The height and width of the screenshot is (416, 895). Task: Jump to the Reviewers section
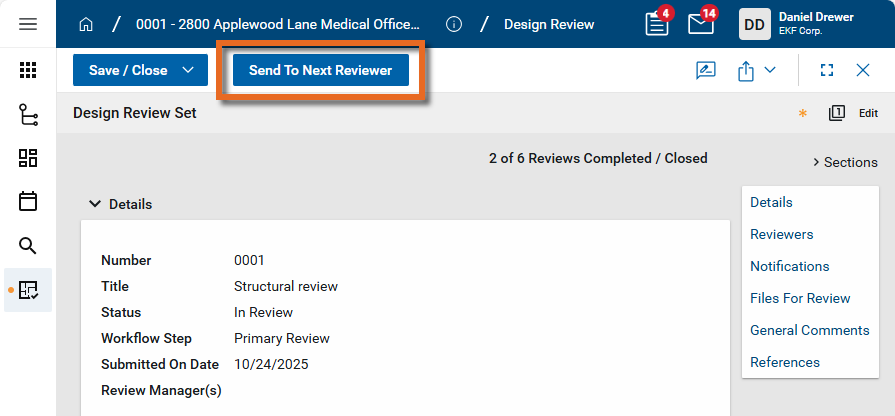[x=781, y=234]
